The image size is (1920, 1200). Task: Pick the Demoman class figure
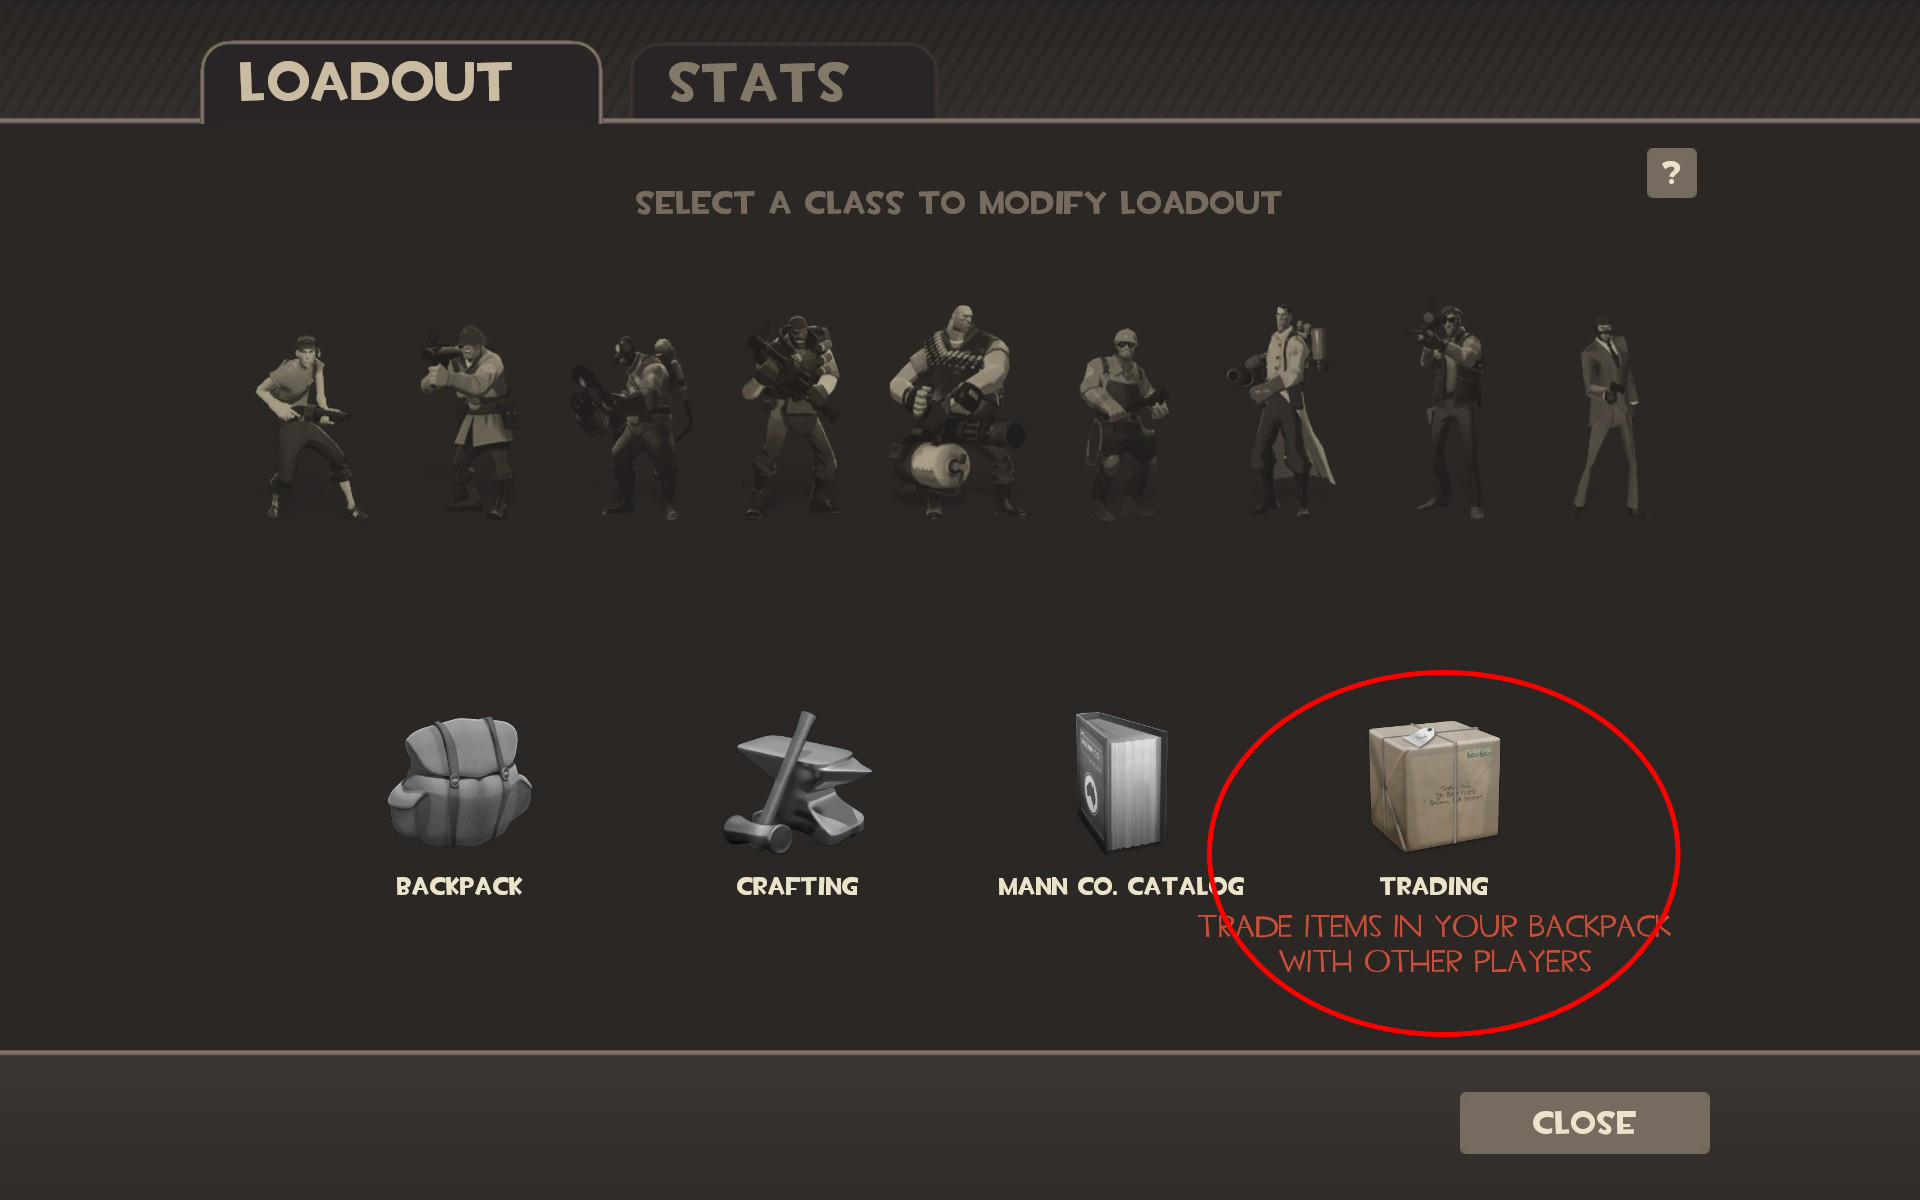click(x=792, y=417)
